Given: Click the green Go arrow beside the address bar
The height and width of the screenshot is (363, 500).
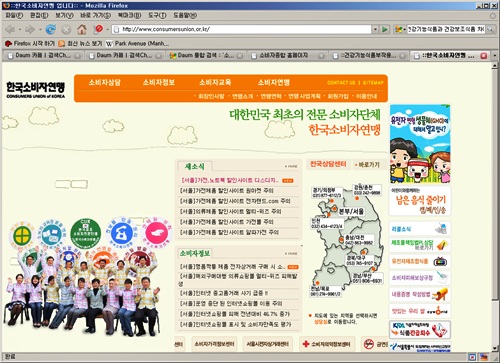Looking at the screenshot, I should 385,29.
